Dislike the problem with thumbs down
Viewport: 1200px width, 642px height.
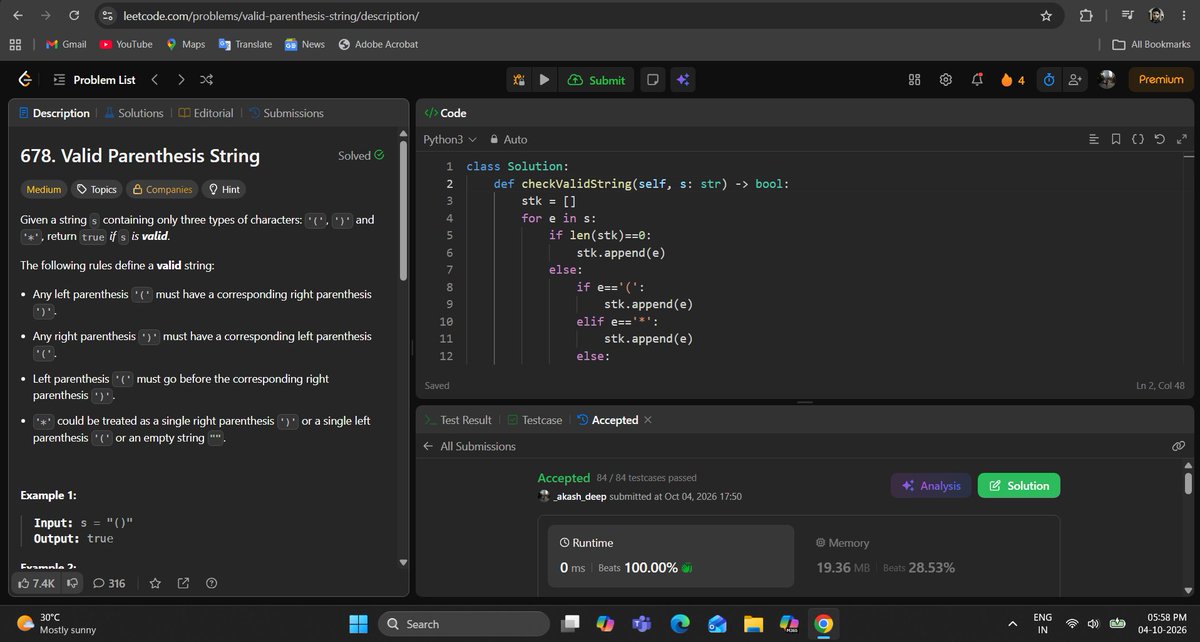(x=72, y=583)
